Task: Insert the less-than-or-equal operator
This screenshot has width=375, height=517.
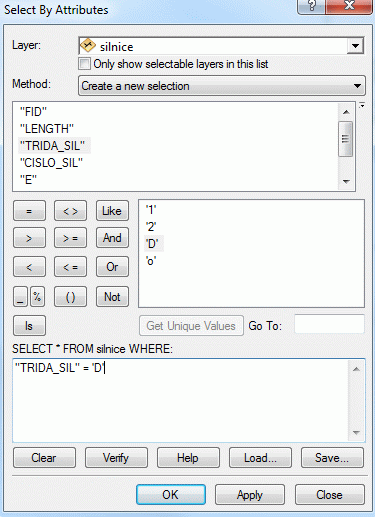Action: pos(70,266)
